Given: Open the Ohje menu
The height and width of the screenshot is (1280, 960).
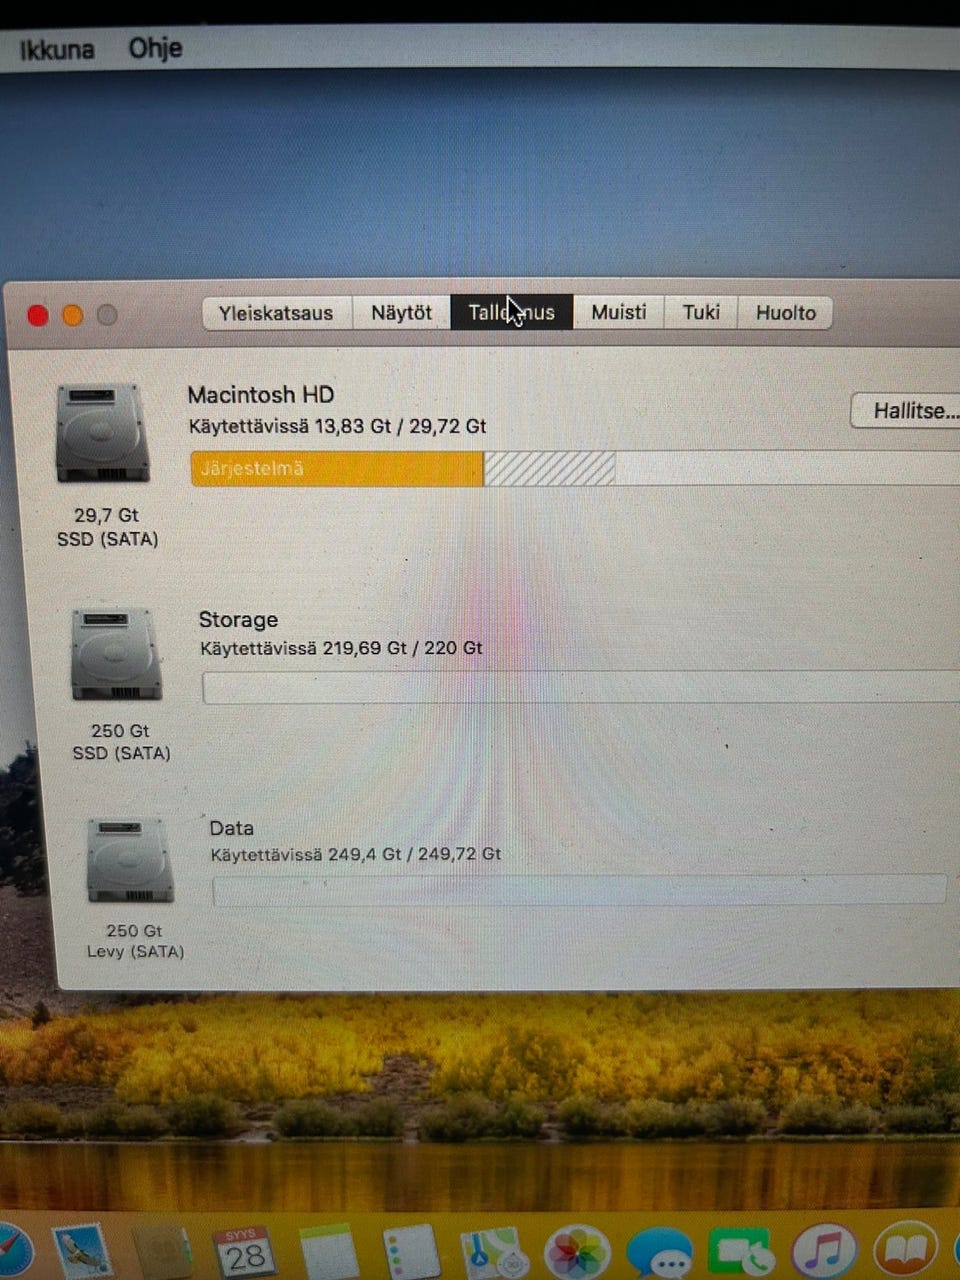Looking at the screenshot, I should click(155, 47).
